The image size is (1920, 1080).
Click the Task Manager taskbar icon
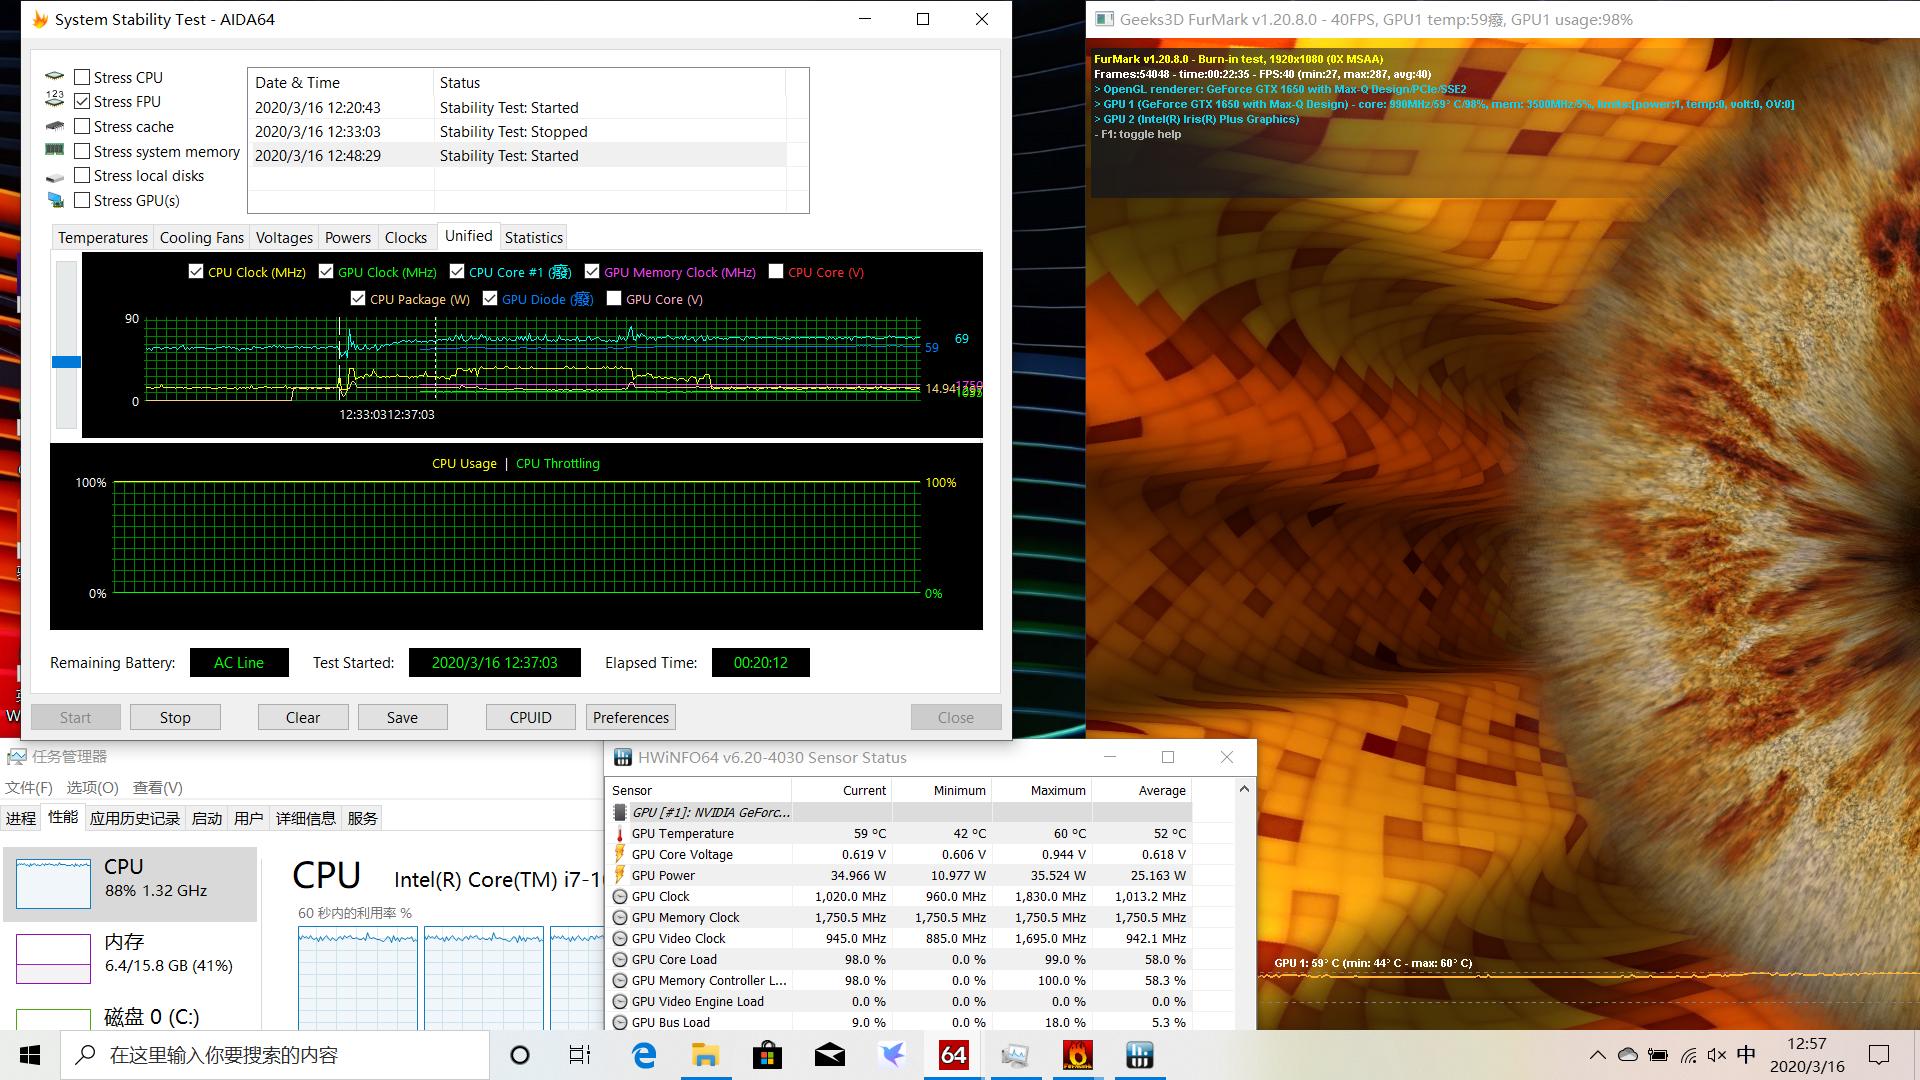tap(1015, 1055)
